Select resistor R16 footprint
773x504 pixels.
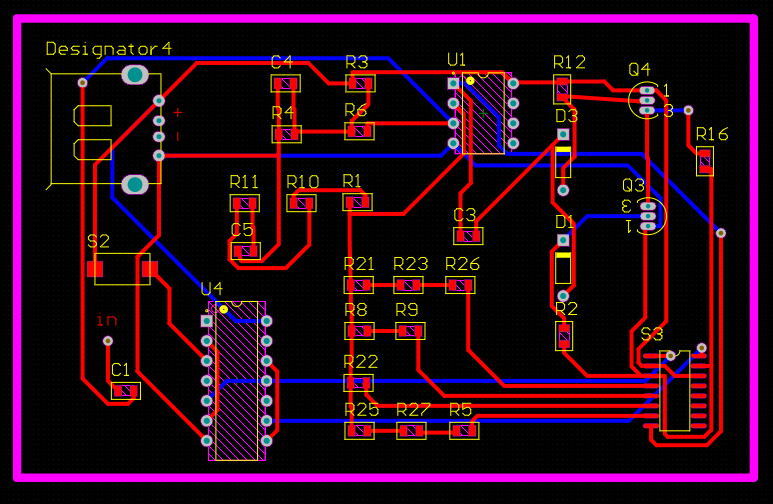(705, 161)
